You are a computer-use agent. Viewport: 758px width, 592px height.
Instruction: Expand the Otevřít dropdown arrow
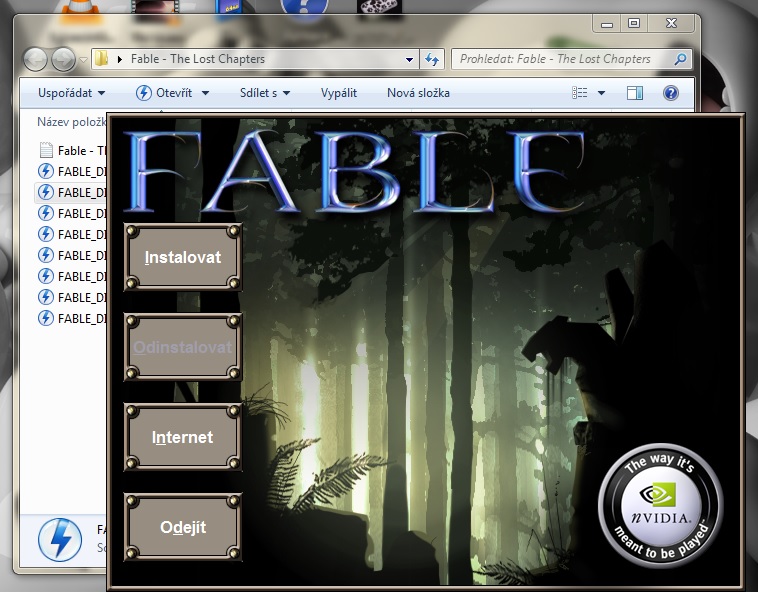205,93
